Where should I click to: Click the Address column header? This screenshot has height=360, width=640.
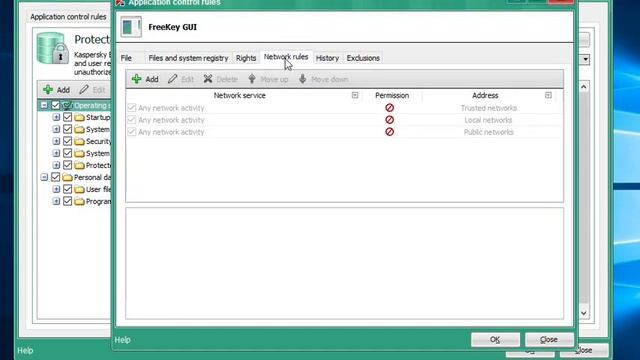click(485, 96)
